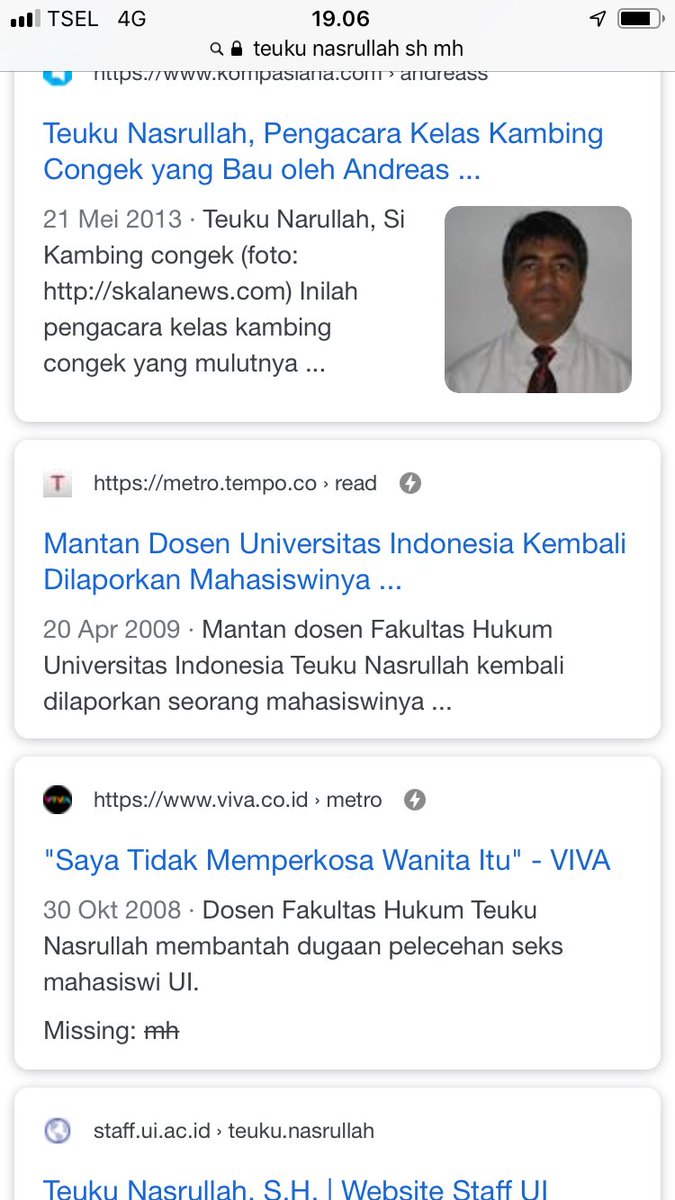Viewport: 675px width, 1200px height.
Task: Tap the VIVA site favicon
Action: click(x=58, y=800)
